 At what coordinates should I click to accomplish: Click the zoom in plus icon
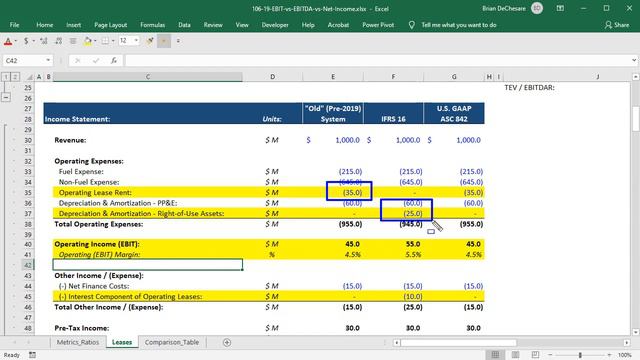click(609, 355)
